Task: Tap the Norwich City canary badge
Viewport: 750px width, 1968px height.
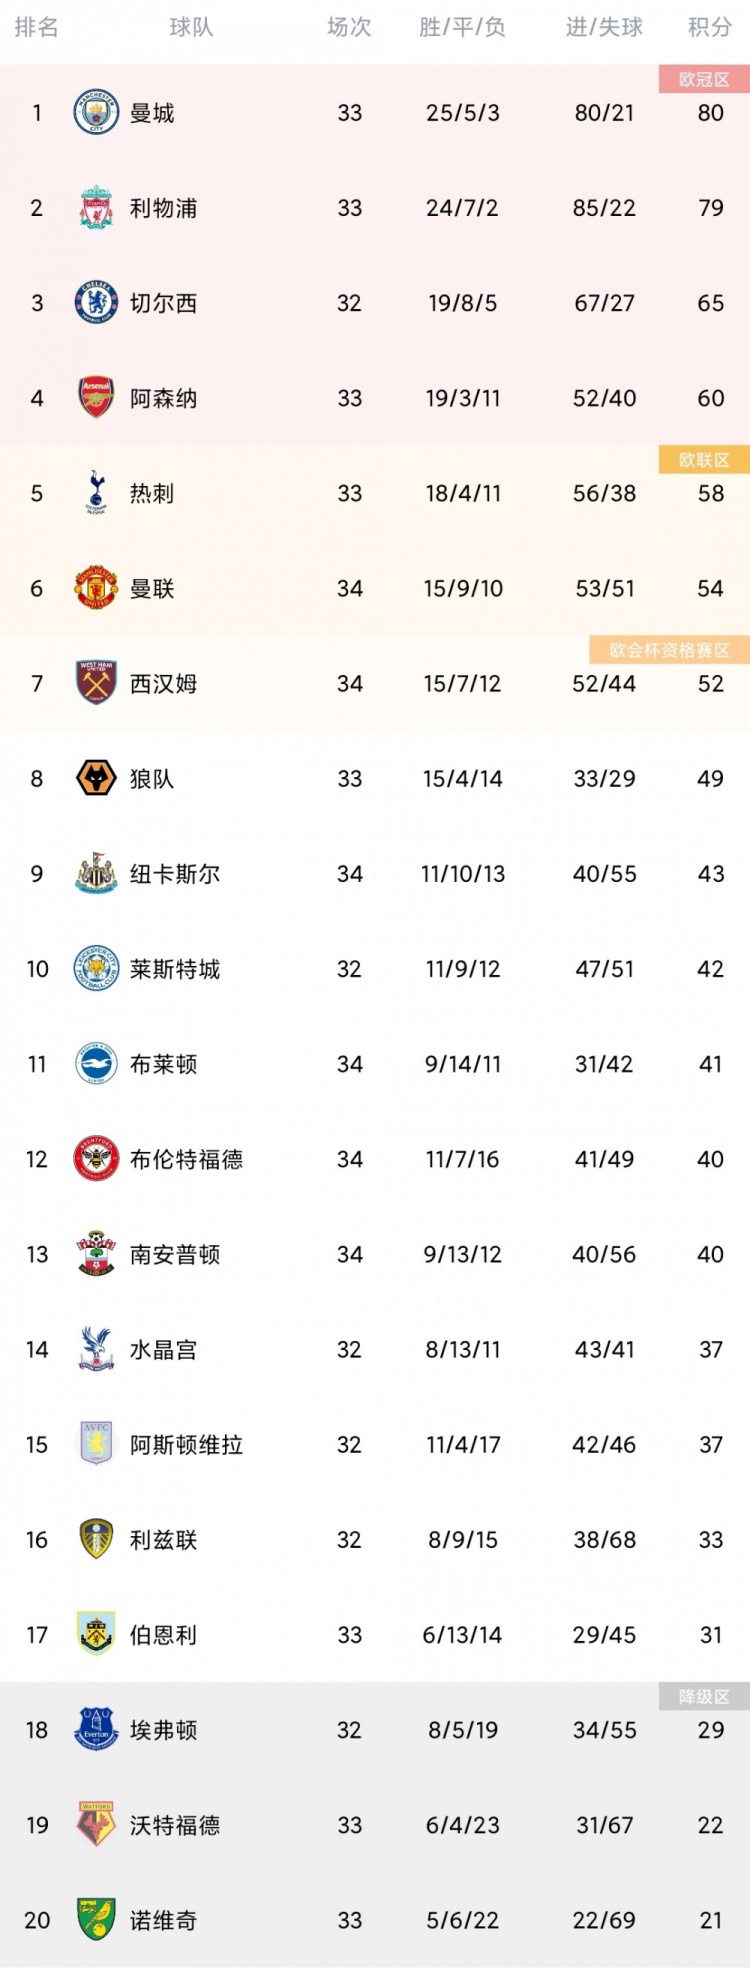Action: [x=96, y=1919]
